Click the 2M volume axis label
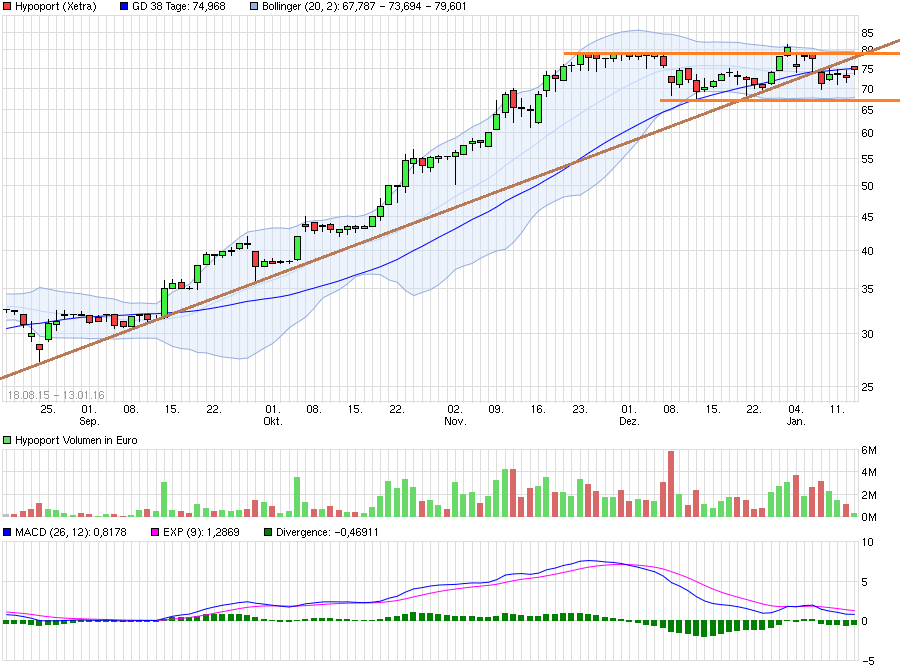 [869, 495]
